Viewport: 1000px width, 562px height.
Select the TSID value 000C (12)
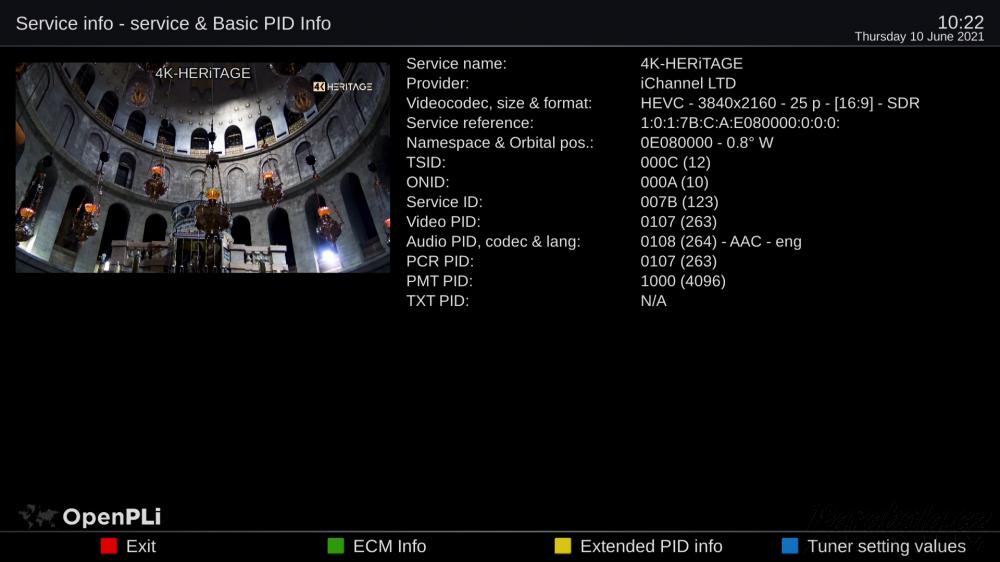coord(675,163)
